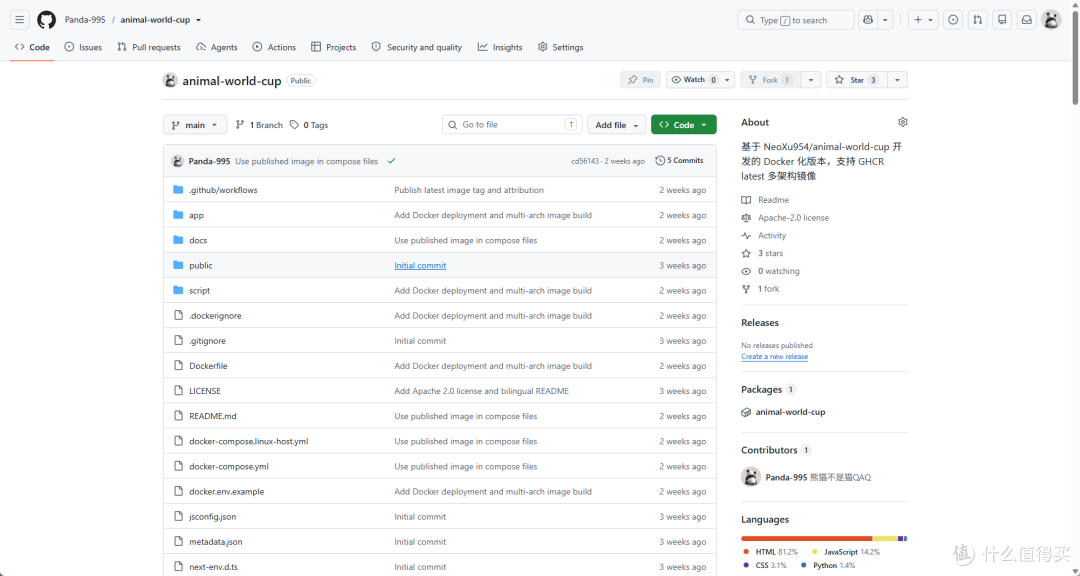
Task: Expand the Copilot dropdown arrow in header
Action: [885, 20]
